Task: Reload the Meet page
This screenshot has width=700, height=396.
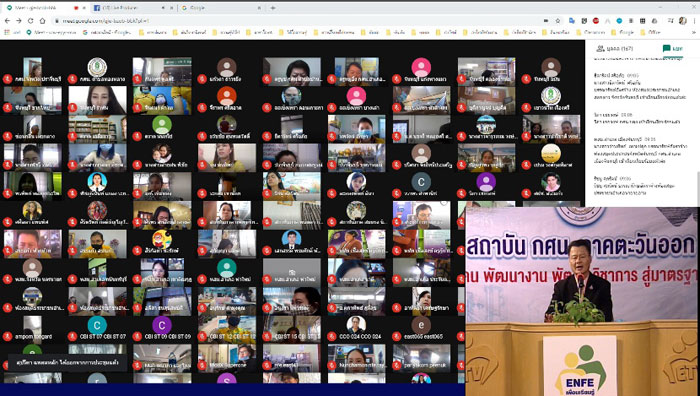Action: (30, 21)
